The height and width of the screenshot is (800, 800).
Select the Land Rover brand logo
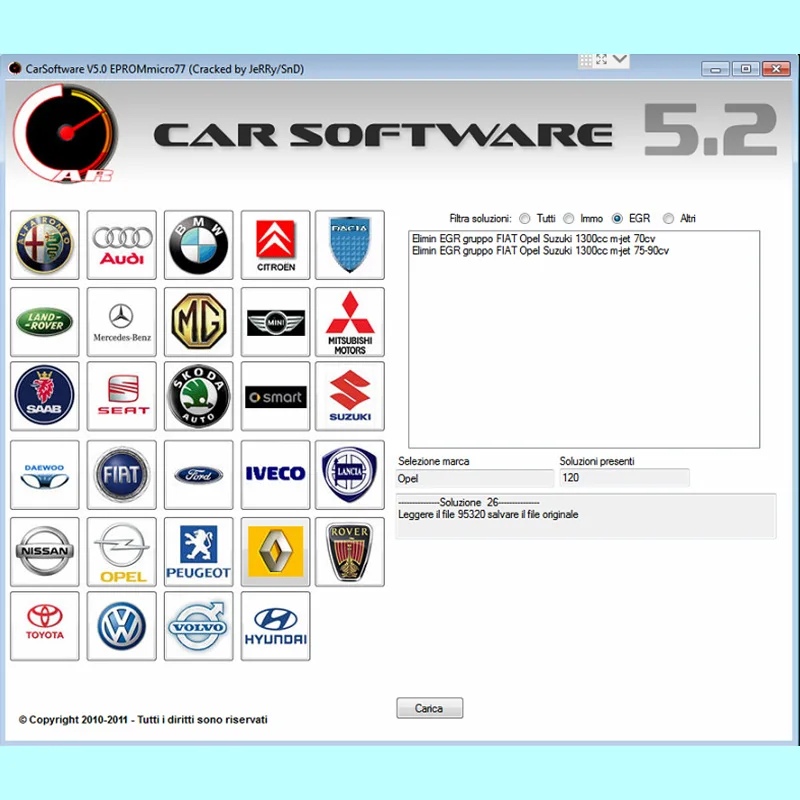point(45,321)
